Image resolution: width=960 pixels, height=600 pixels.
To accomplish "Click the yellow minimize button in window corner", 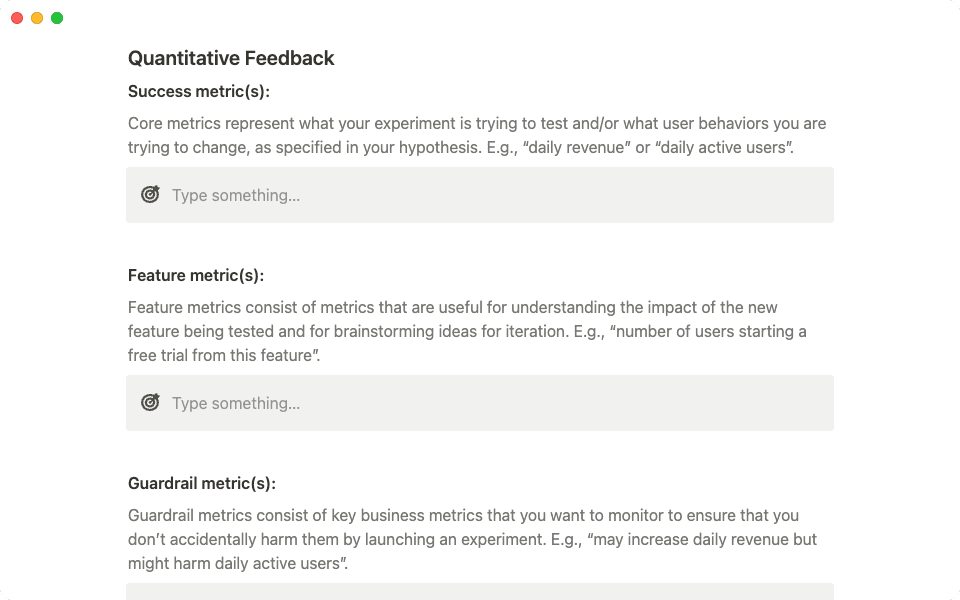I will point(36,17).
